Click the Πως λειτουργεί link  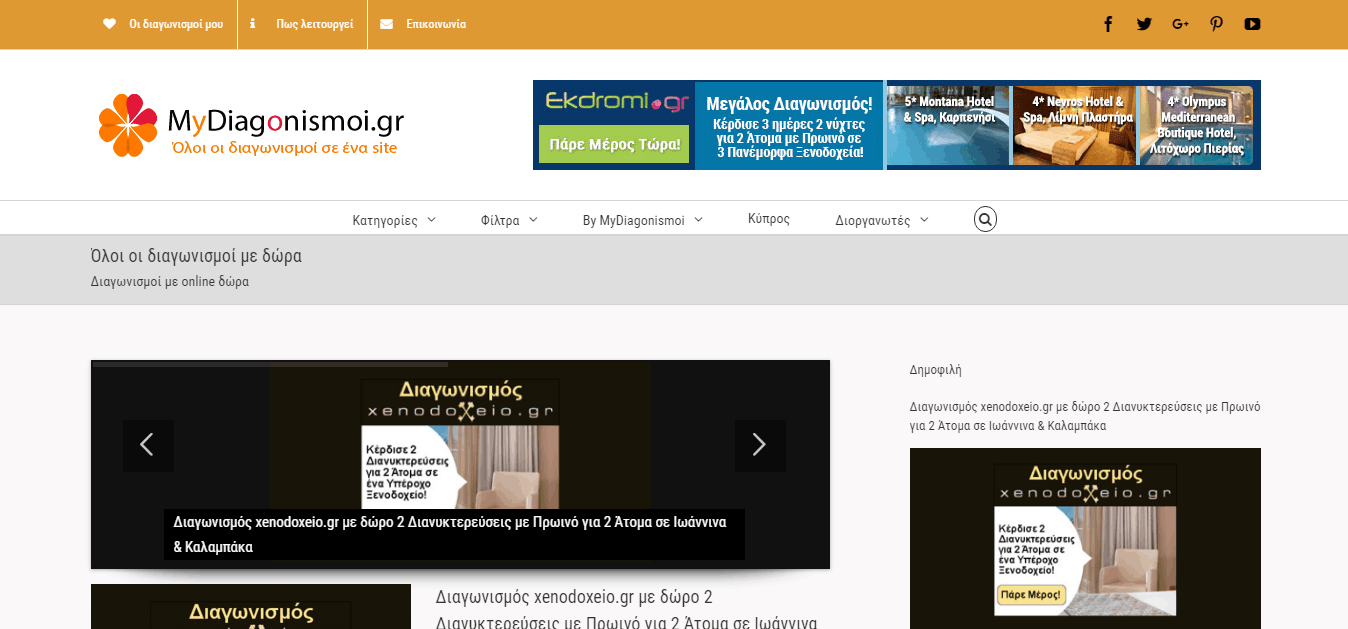pyautogui.click(x=314, y=24)
